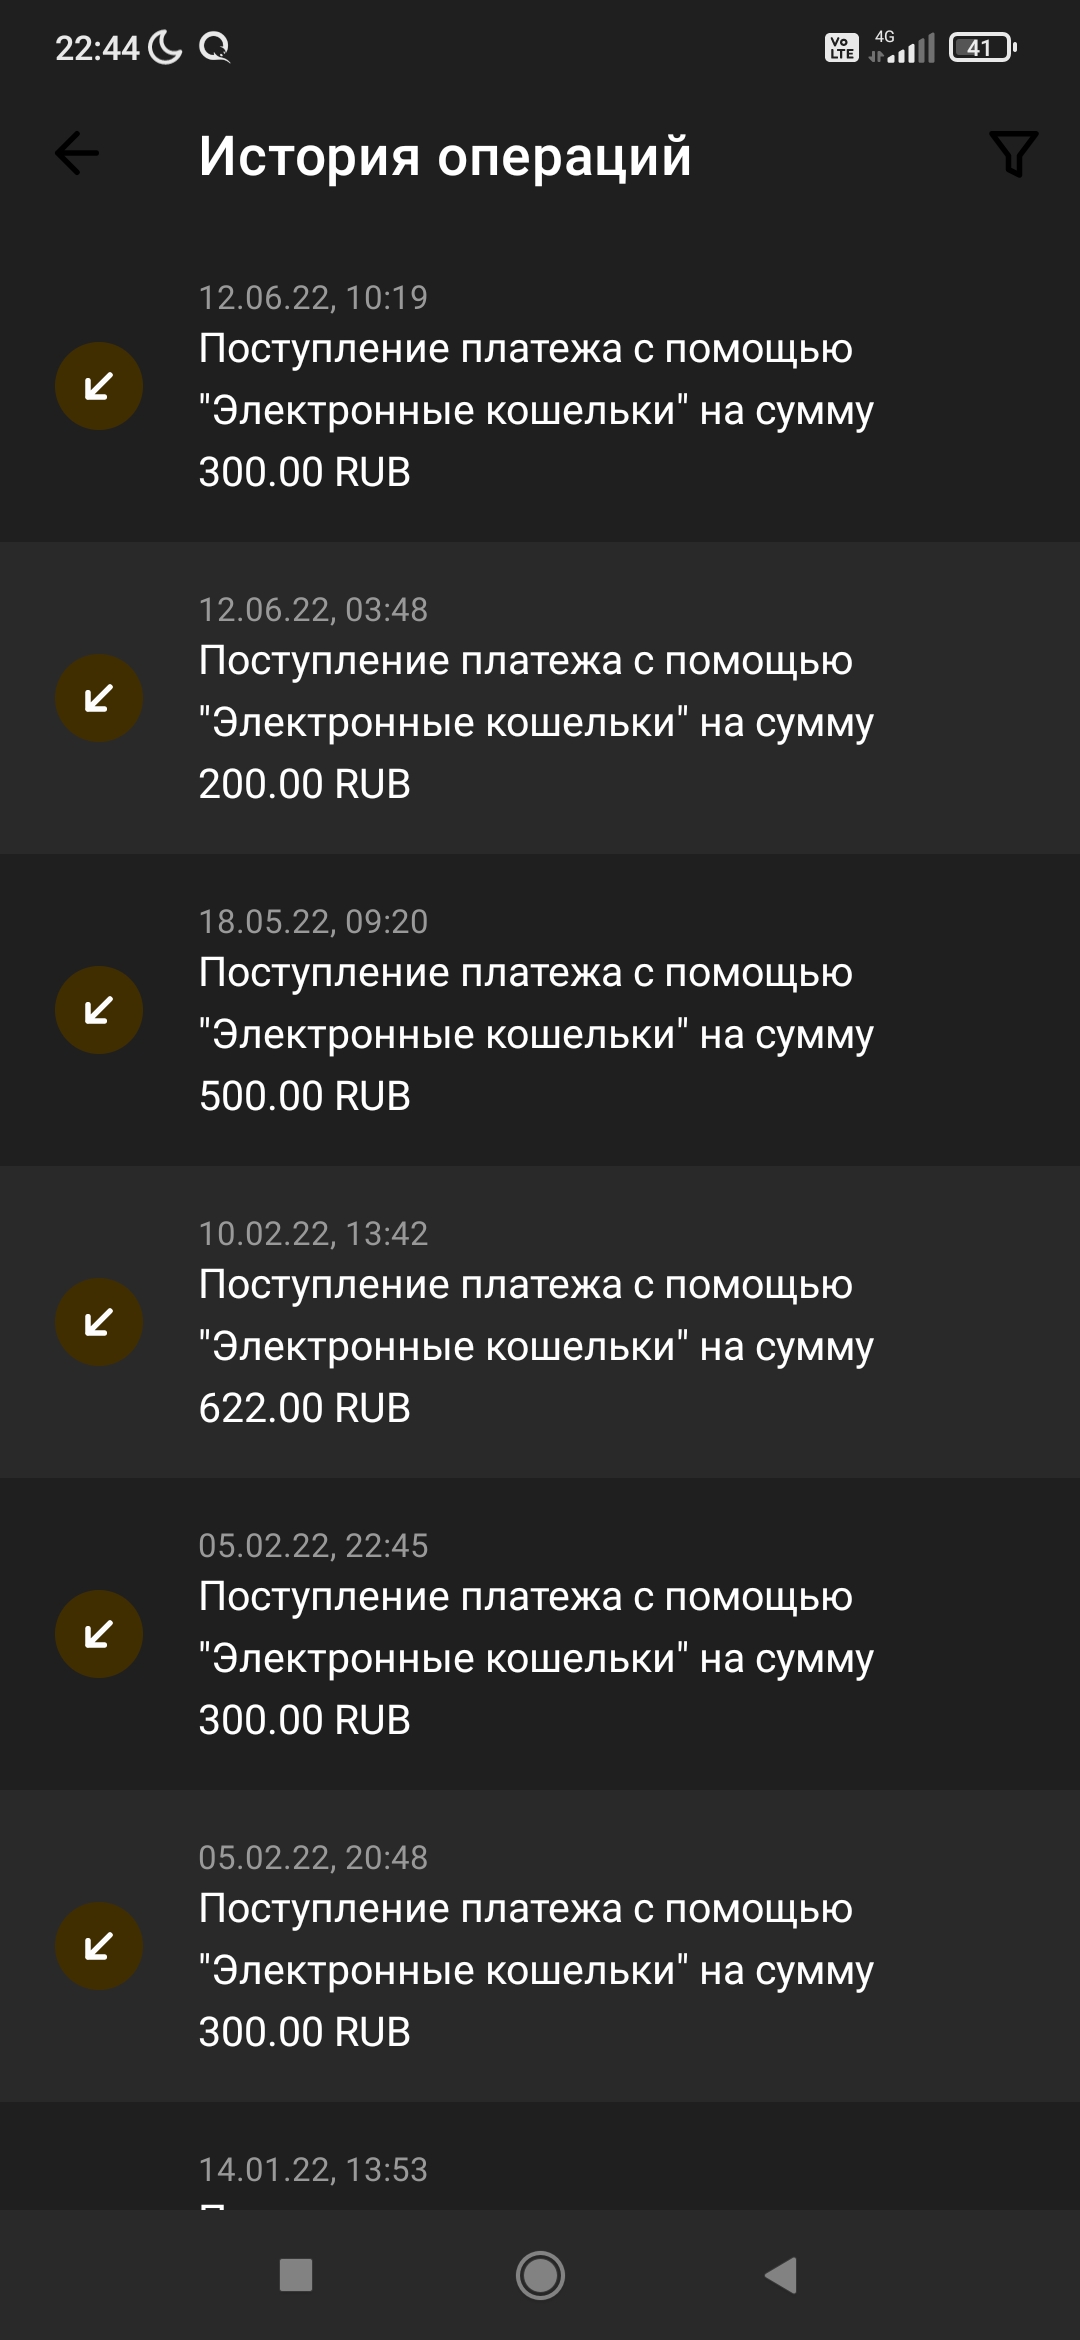Image resolution: width=1080 pixels, height=2340 pixels.
Task: Tap incoming arrow icon for 18.05.22, 09:20
Action: [x=99, y=1010]
